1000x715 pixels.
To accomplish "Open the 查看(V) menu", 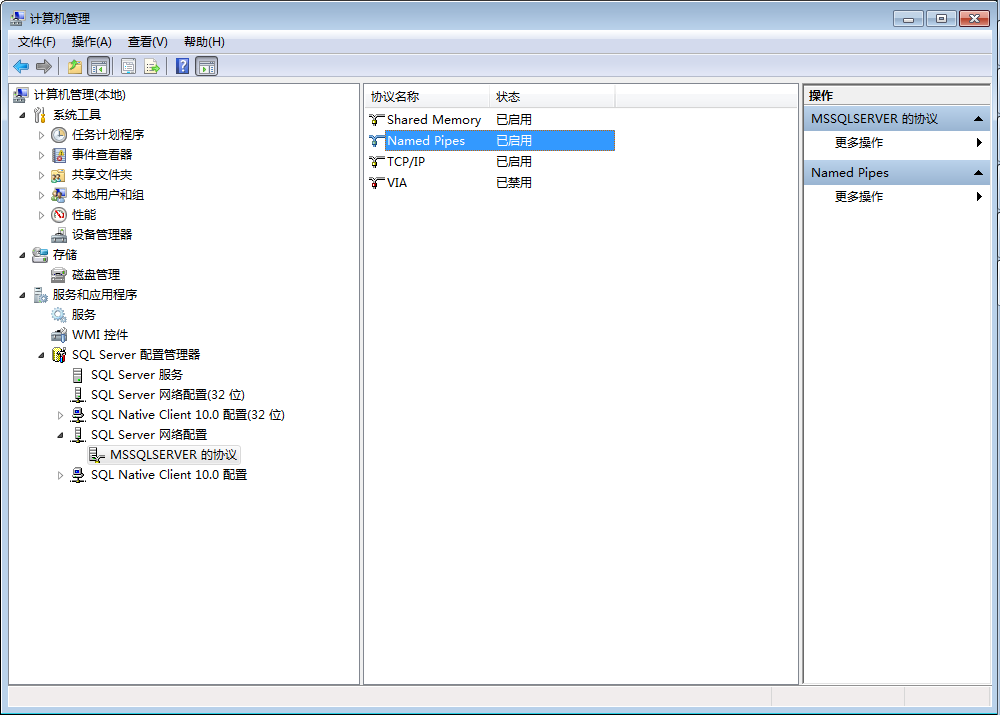I will pyautogui.click(x=147, y=41).
